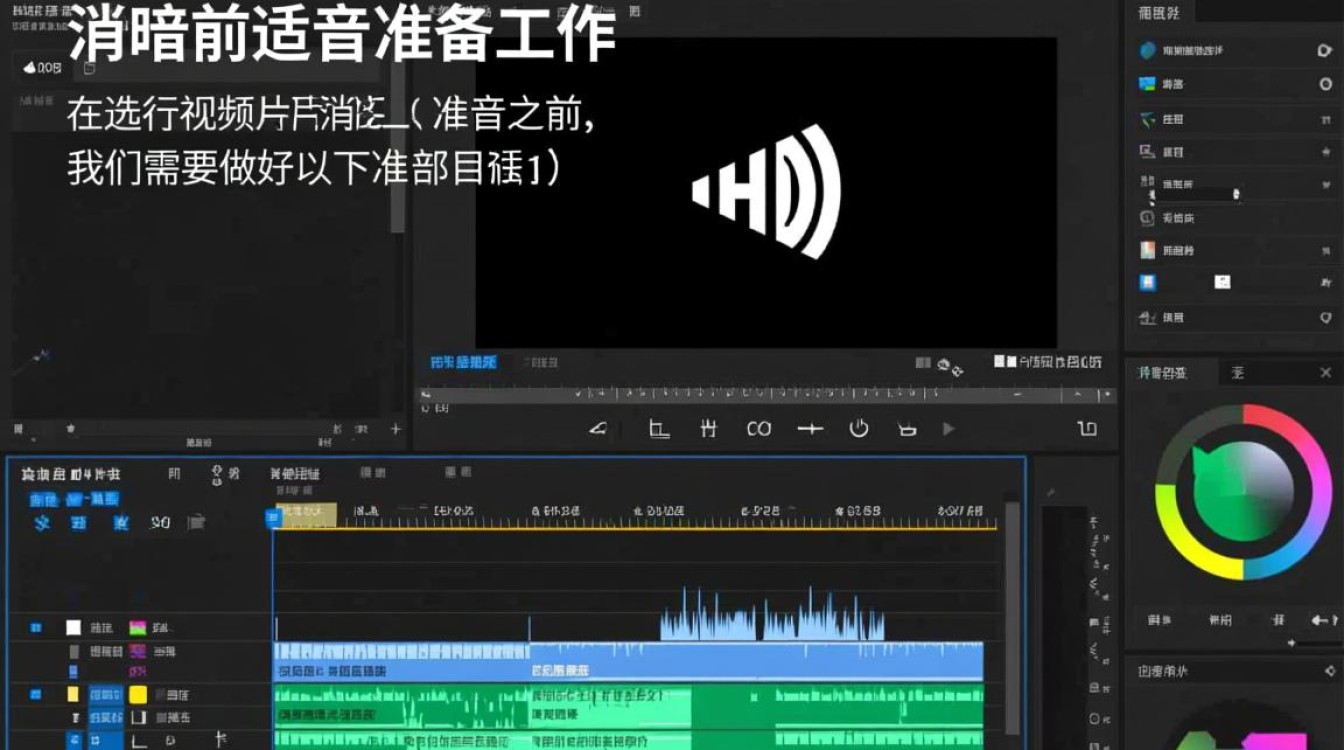The width and height of the screenshot is (1344, 750).
Task: Click the play triangle in preview transport
Action: 949,429
